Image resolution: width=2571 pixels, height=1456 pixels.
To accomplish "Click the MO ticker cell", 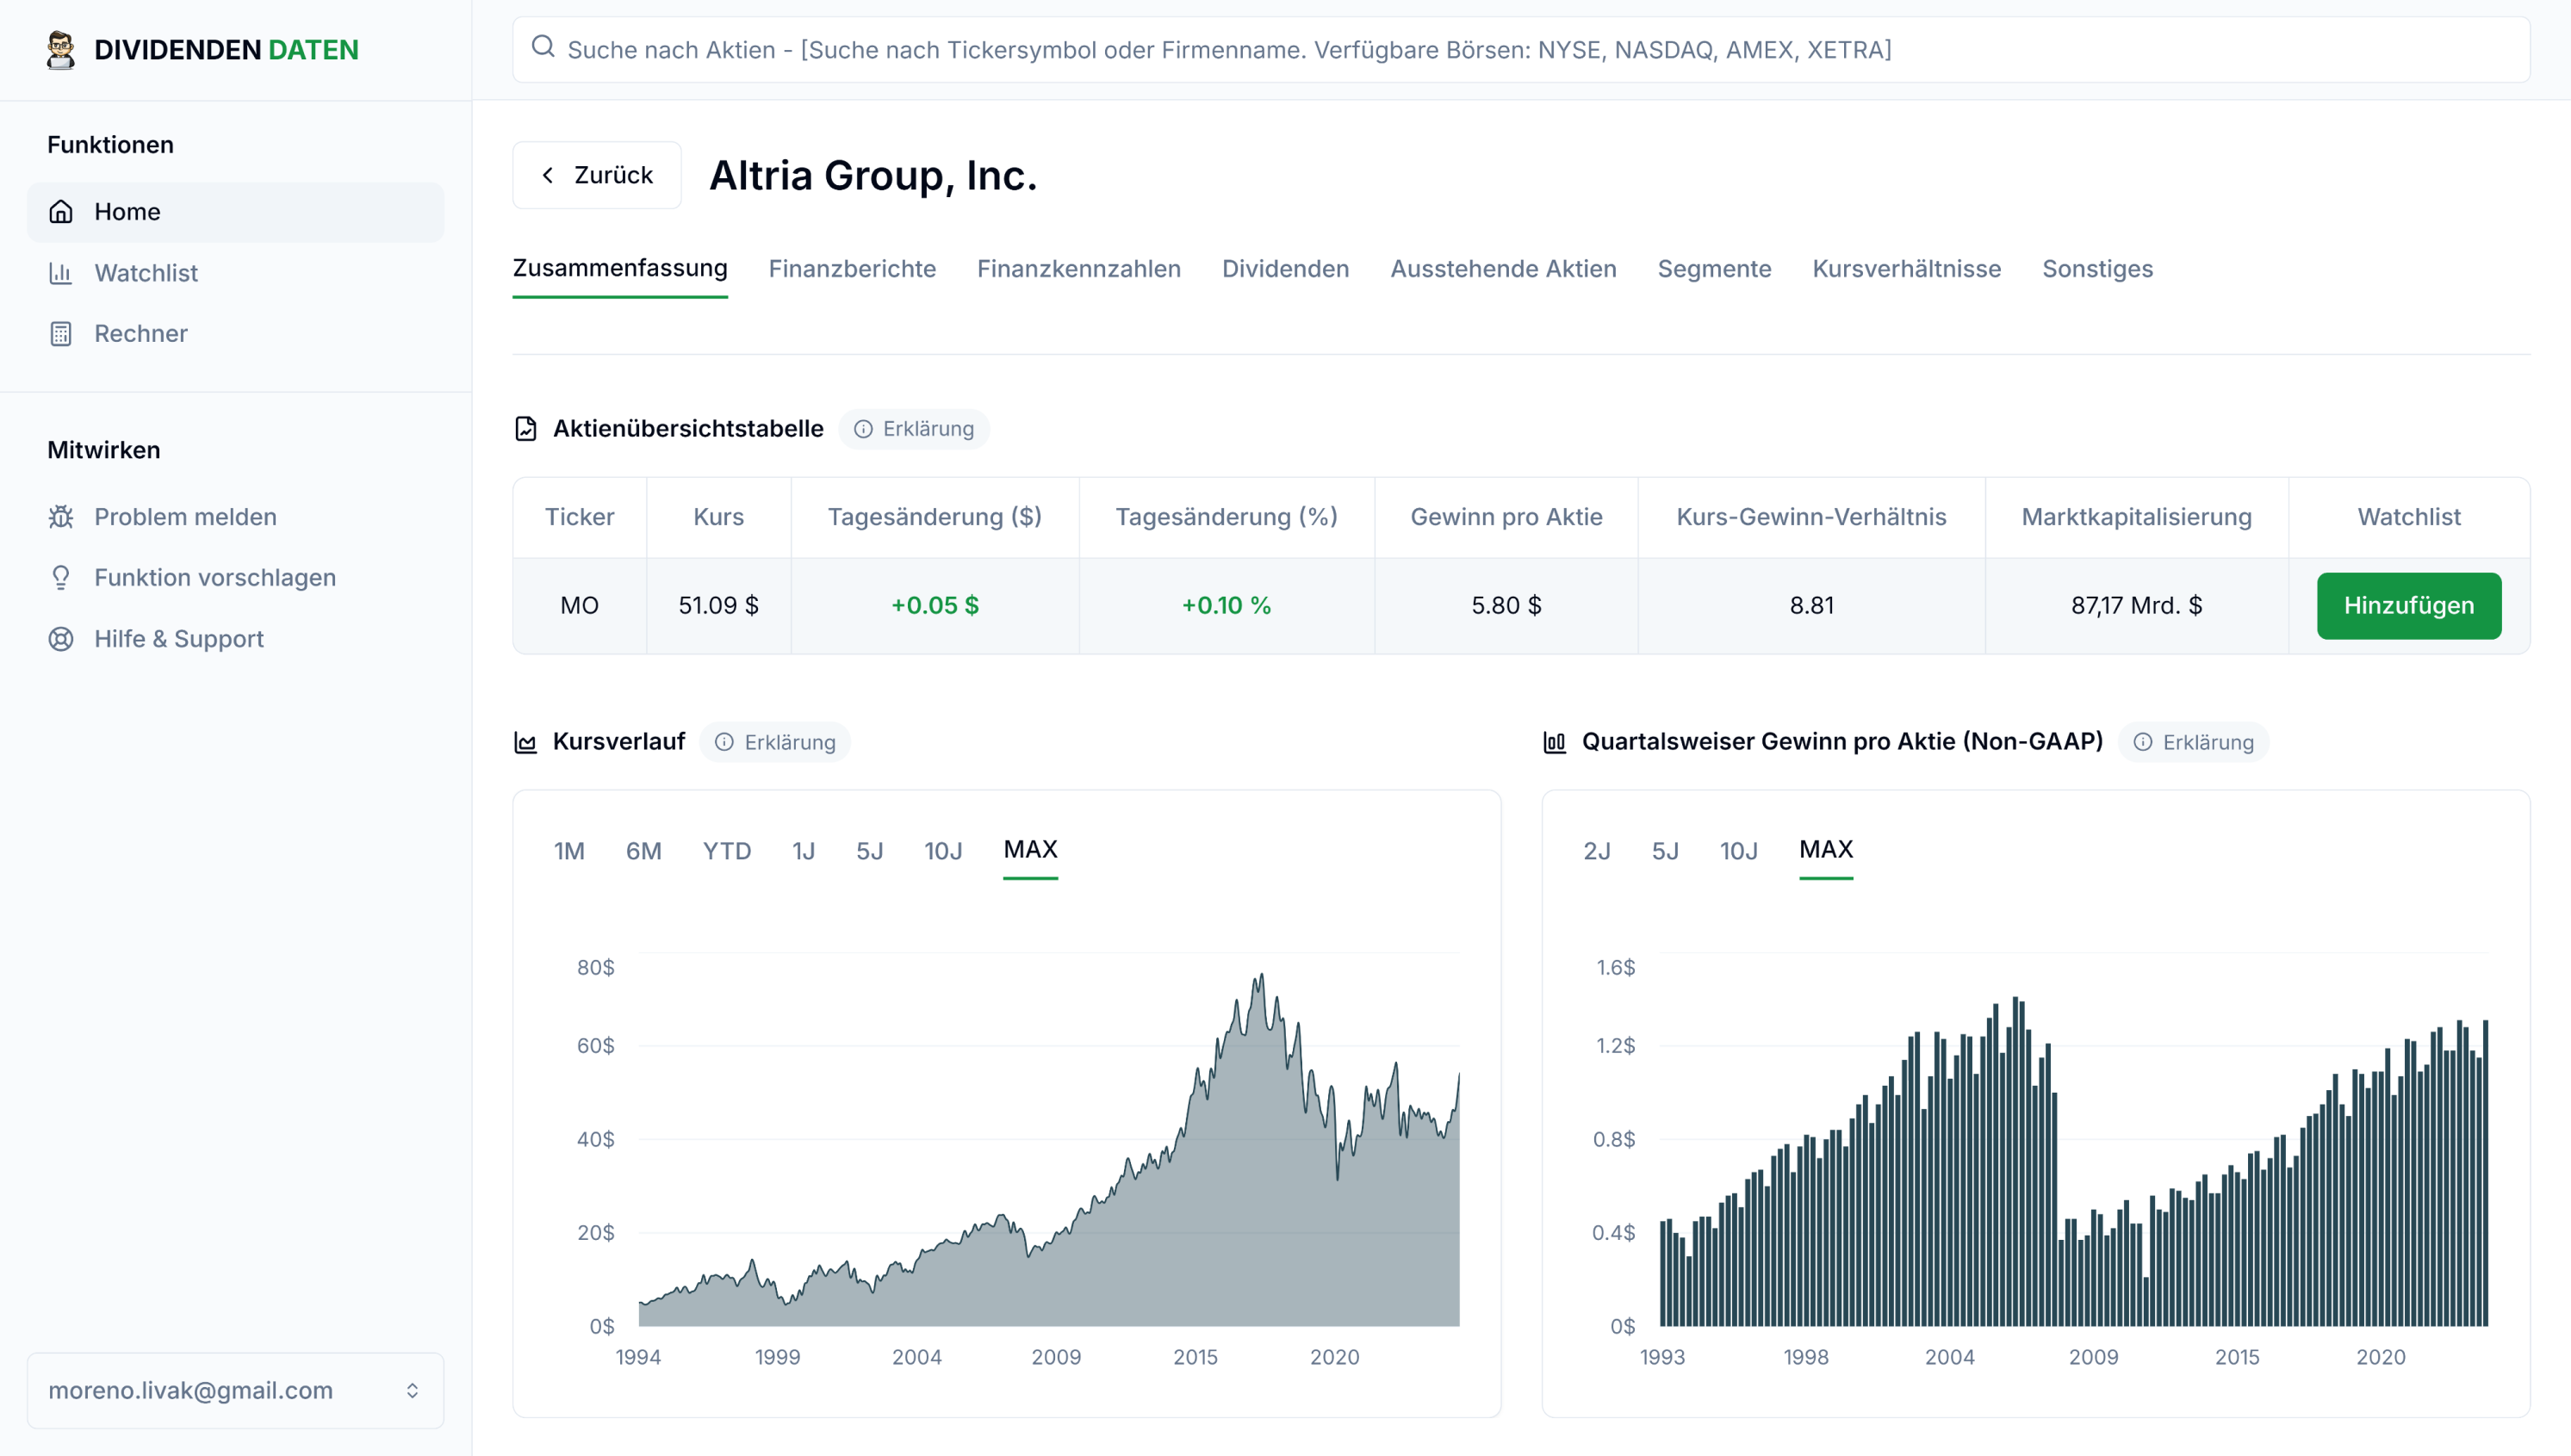I will coord(580,606).
